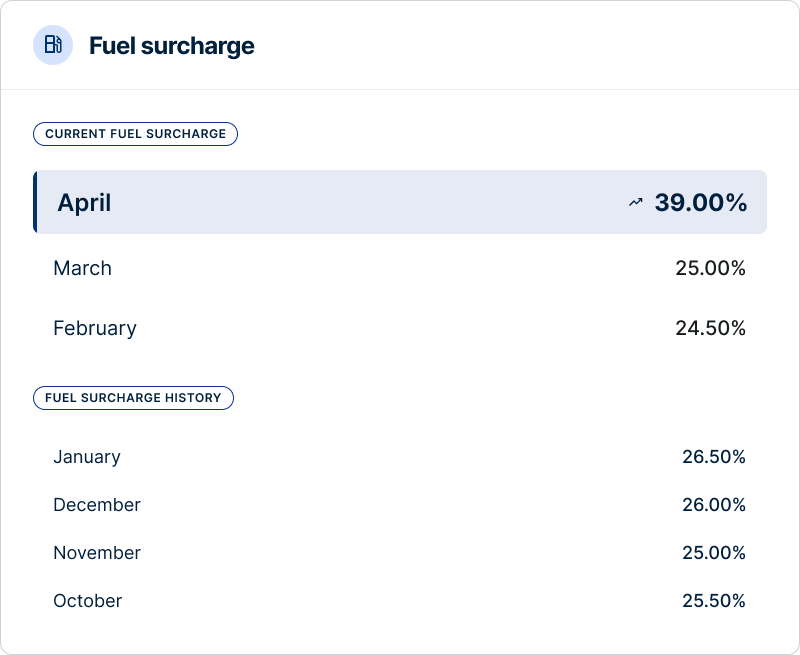This screenshot has height=655, width=800.
Task: Click November's 25.00% surcharge value
Action: (x=713, y=553)
